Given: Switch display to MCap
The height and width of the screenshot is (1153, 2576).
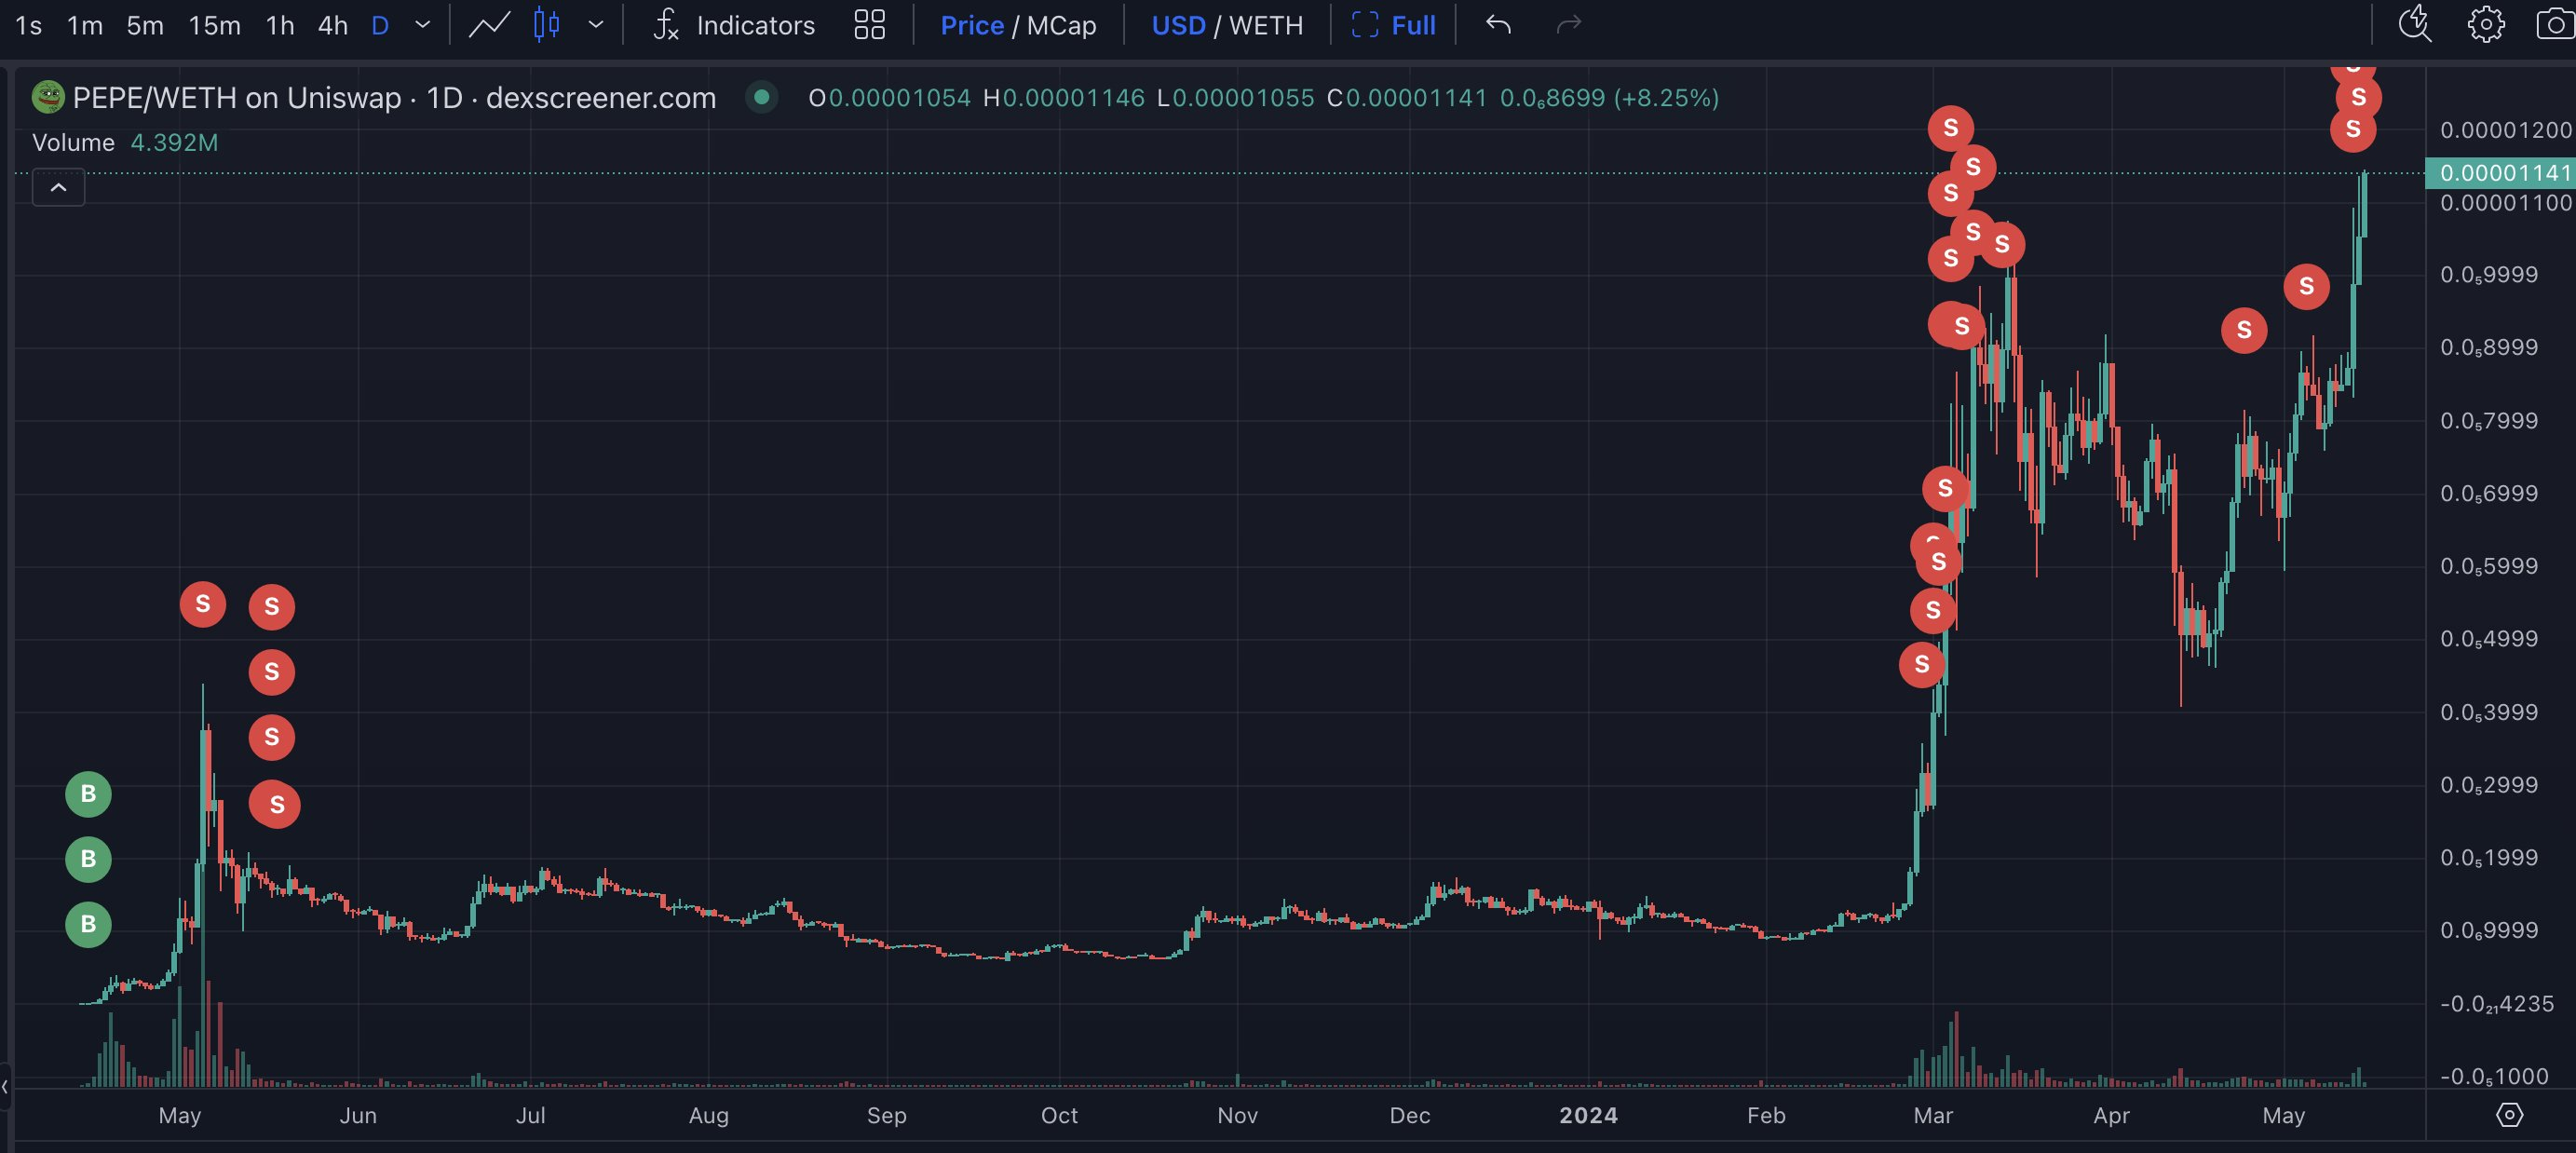Looking at the screenshot, I should 1061,25.
